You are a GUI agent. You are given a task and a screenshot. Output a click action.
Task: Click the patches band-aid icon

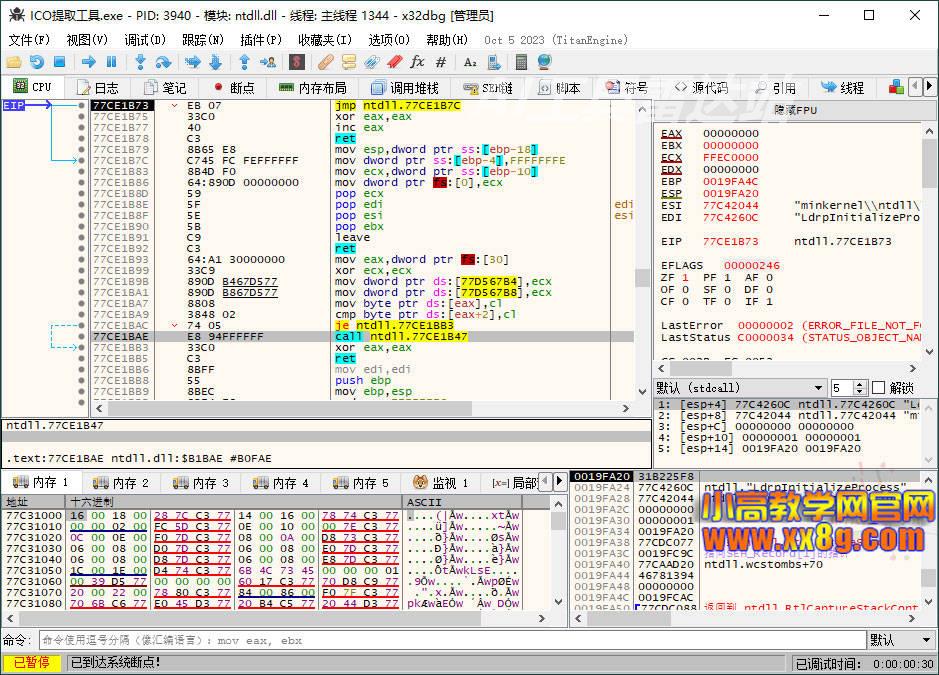pos(326,62)
